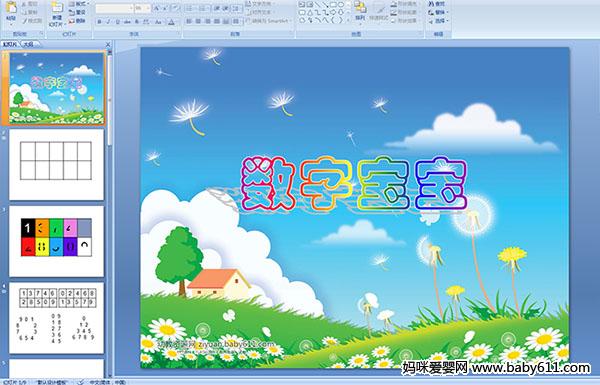Switch to the Outline (大纲) tab
Image resolution: width=600 pixels, height=385 pixels.
pos(28,44)
